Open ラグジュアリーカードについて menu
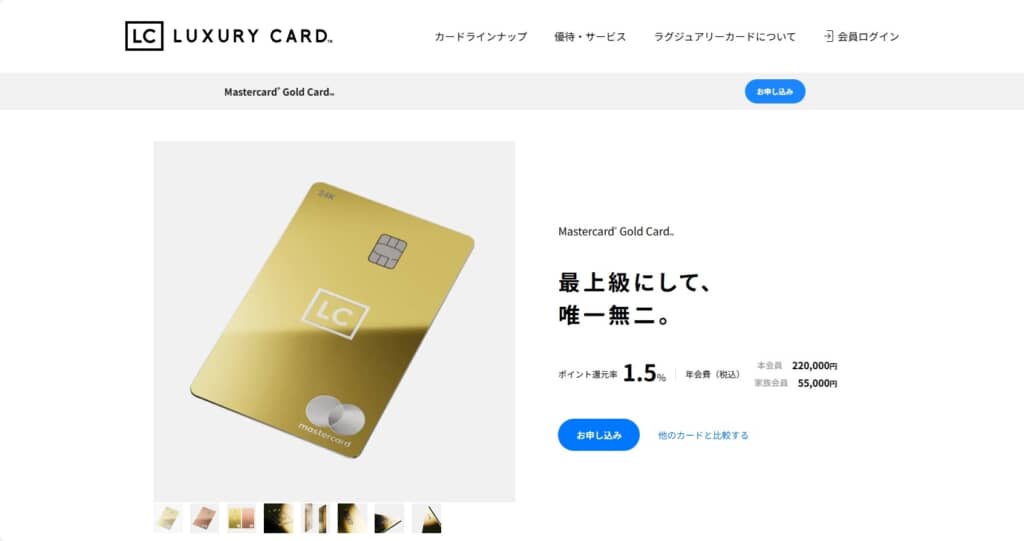The width and height of the screenshot is (1024, 541). (x=725, y=37)
